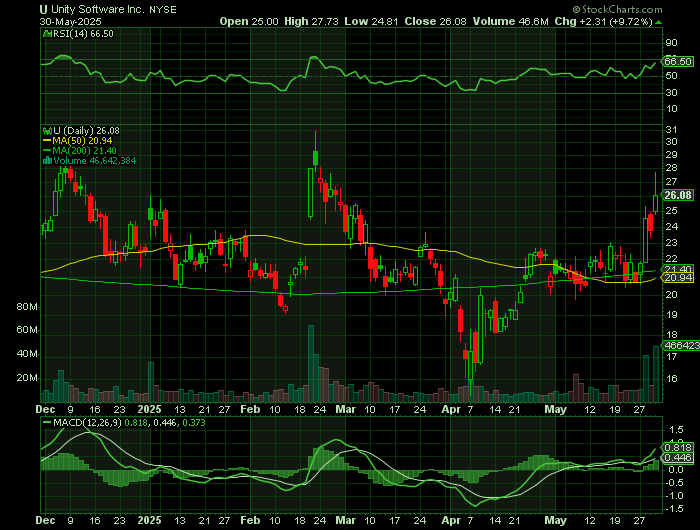Click the 50 level on the RSI axis

(671, 76)
